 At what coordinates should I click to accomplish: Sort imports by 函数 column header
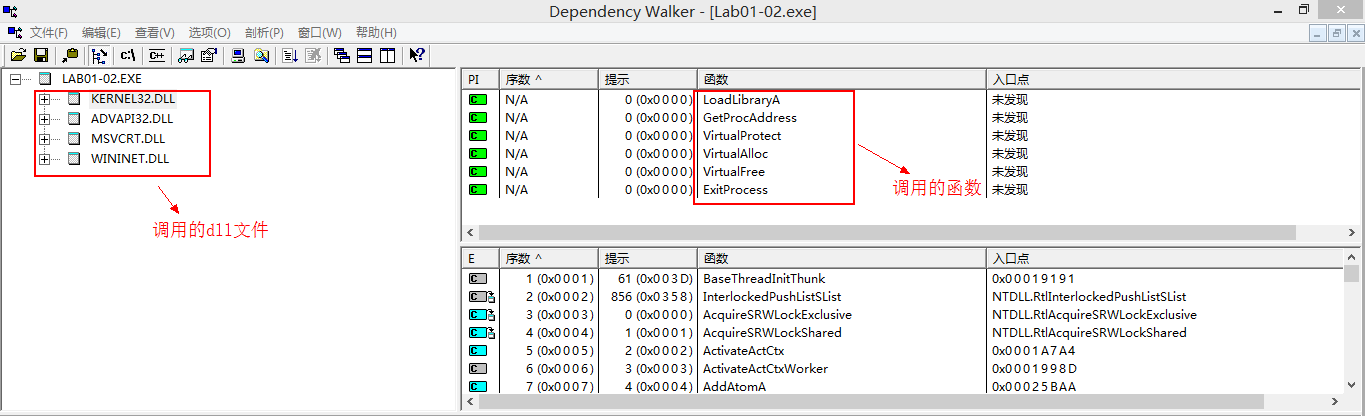point(840,79)
